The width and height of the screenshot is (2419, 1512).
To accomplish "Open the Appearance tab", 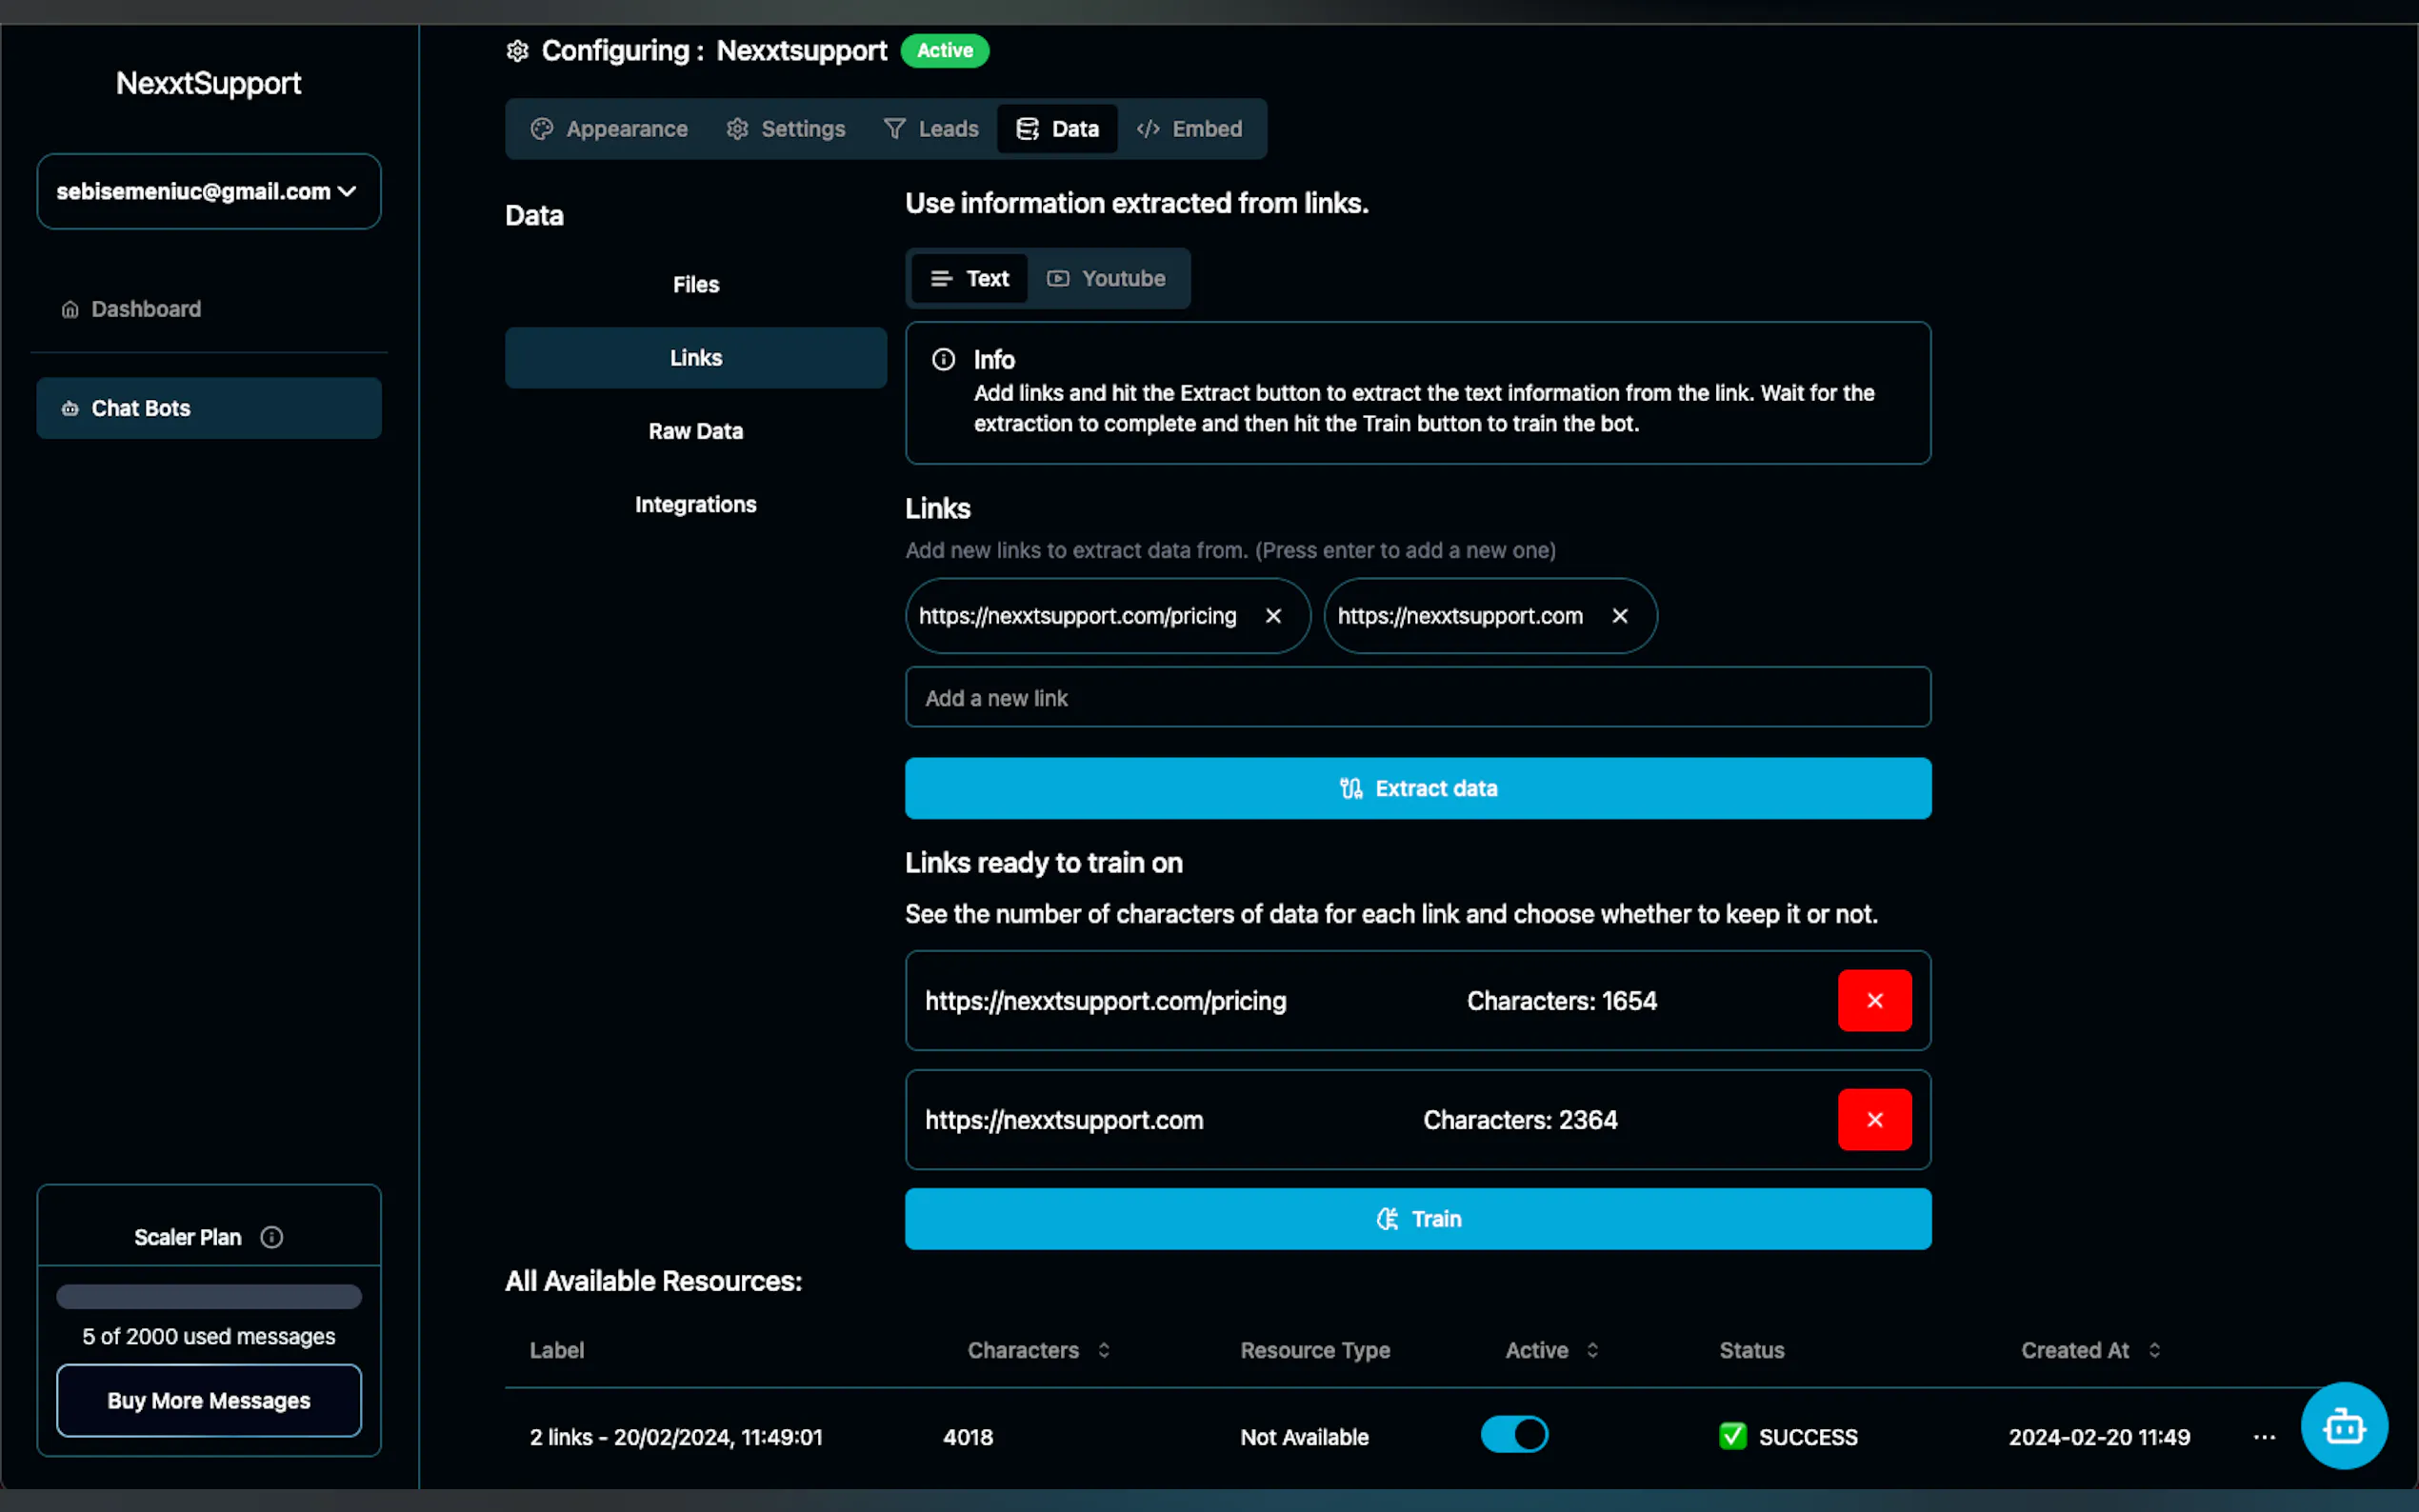I will click(x=609, y=129).
